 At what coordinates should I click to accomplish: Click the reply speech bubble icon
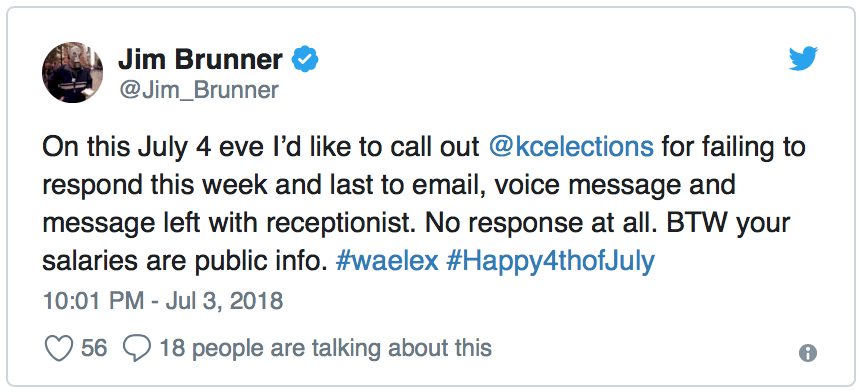pyautogui.click(x=137, y=348)
